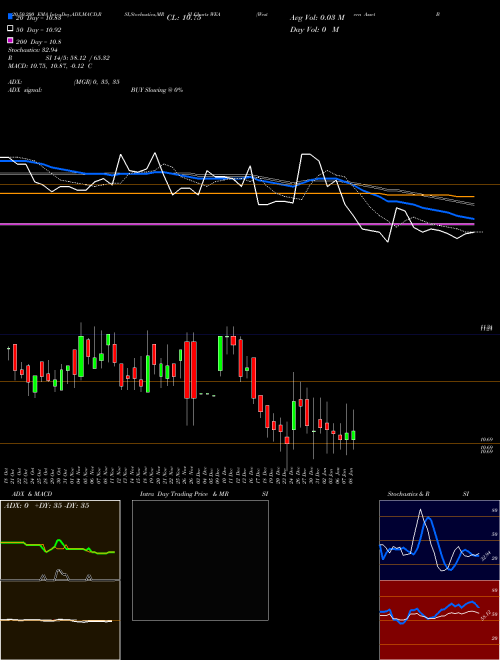Select the '200 Day - 10.8' legend text
The width and height of the screenshot is (500, 660).
point(39,42)
